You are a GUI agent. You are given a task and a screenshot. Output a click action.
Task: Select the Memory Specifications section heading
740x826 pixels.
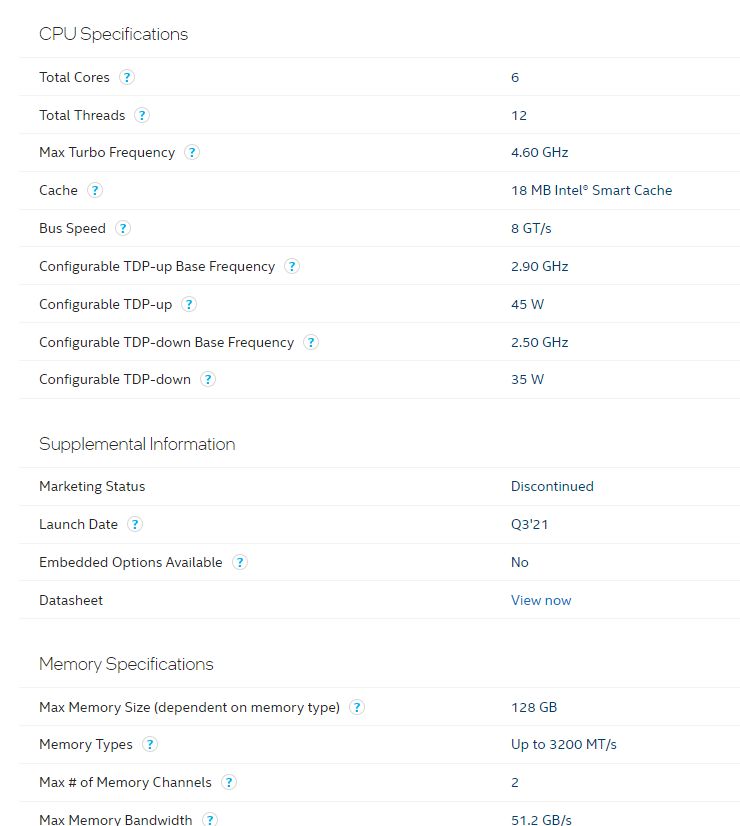pos(126,664)
